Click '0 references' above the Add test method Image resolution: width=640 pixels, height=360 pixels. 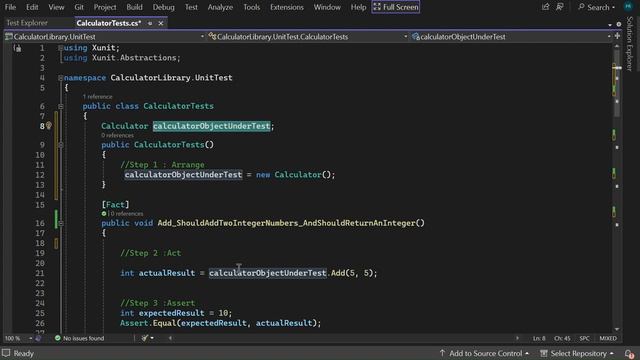pos(126,213)
